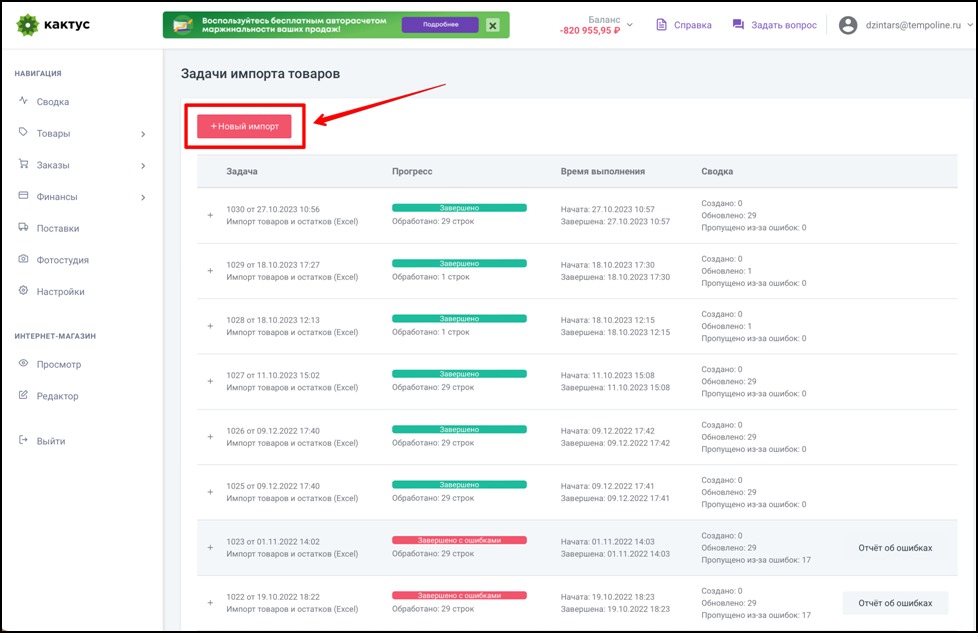
Task: Open Сводка via its sidebar icon
Action: pyautogui.click(x=23, y=101)
